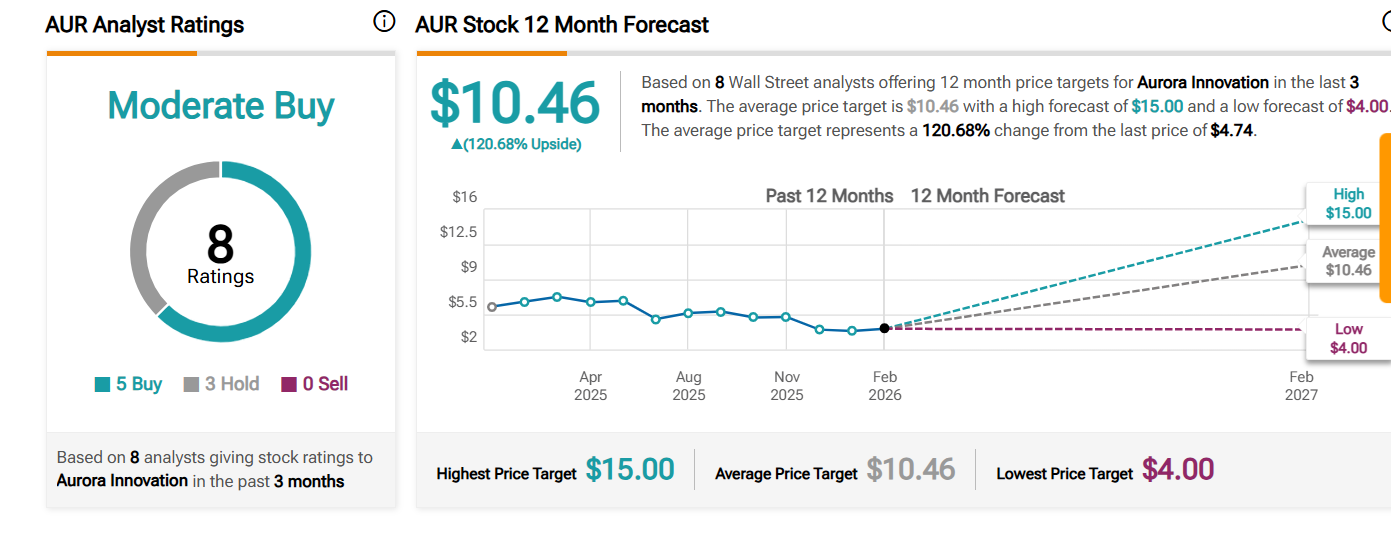Click the Highest Price Target $15.00 value
The height and width of the screenshot is (547, 1391).
tap(629, 469)
